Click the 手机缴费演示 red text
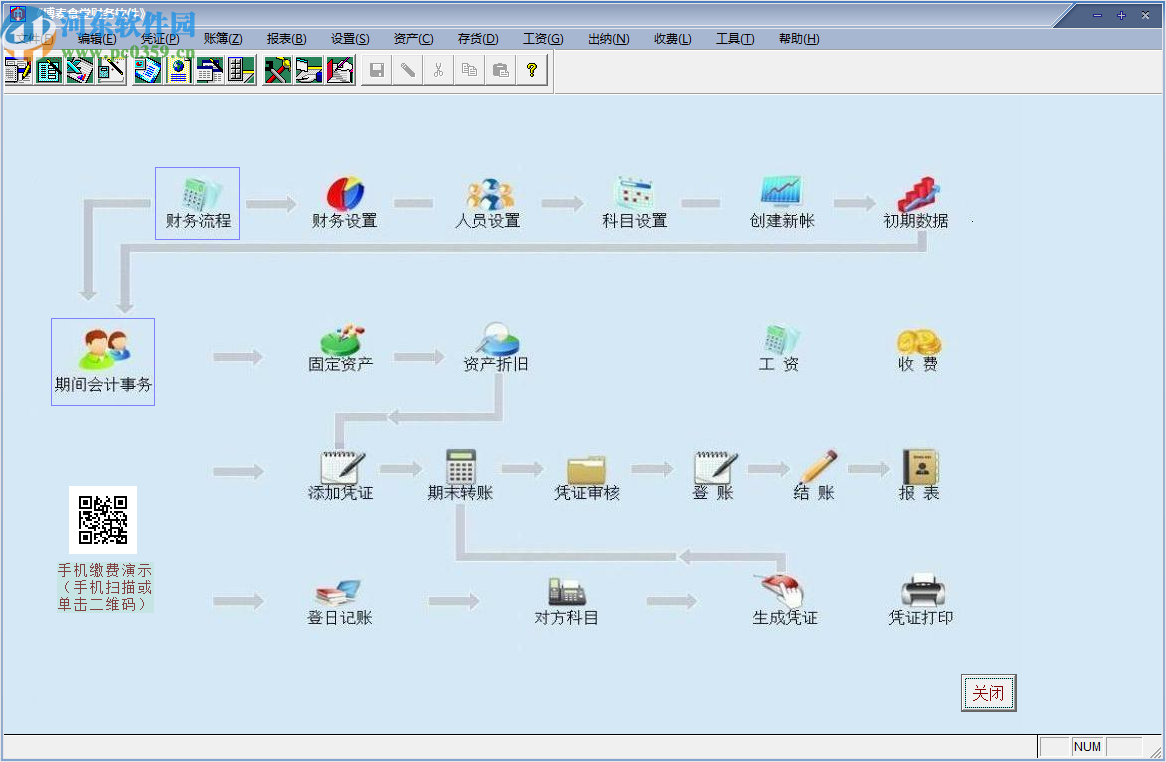 (105, 570)
